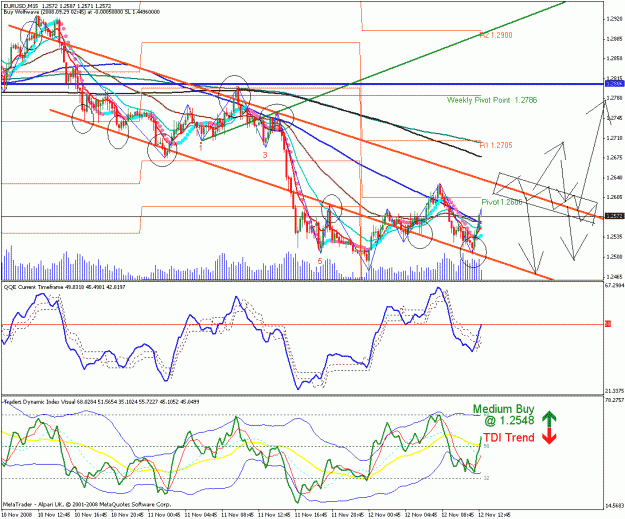Click the price axis value 1.2500

click(x=613, y=257)
